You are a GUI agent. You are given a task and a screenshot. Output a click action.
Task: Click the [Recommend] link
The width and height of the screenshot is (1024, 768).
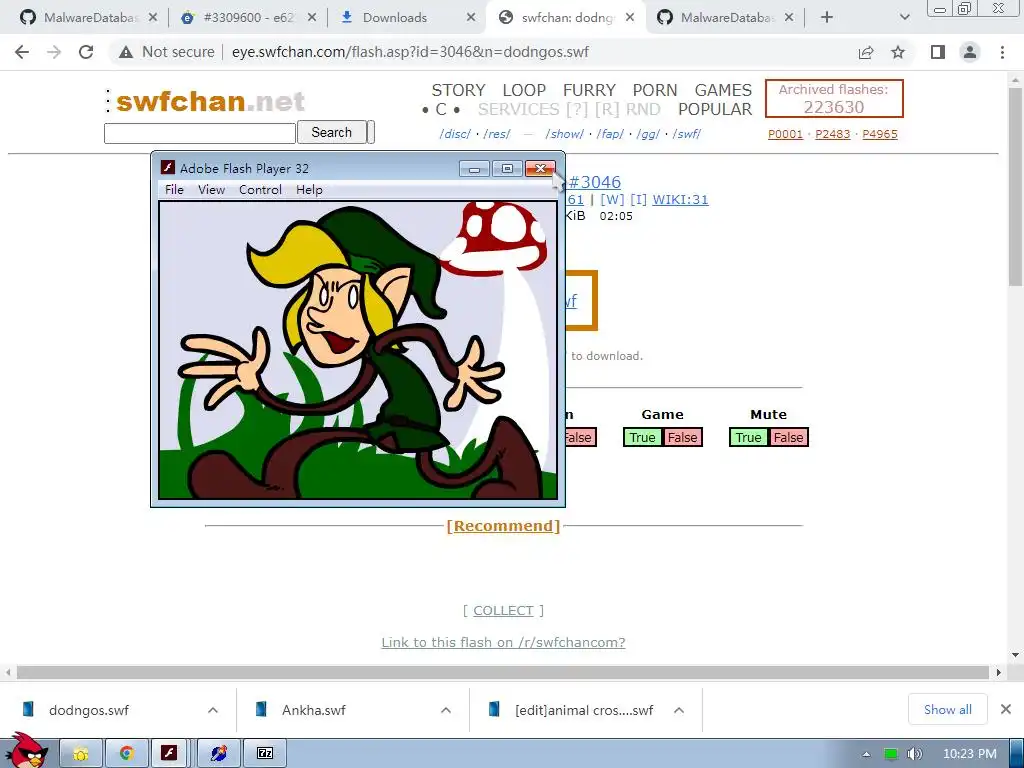pyautogui.click(x=503, y=526)
